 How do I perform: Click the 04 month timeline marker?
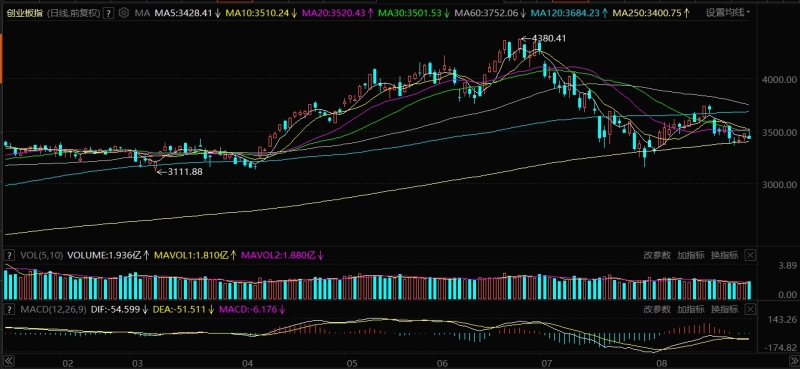pyautogui.click(x=248, y=363)
